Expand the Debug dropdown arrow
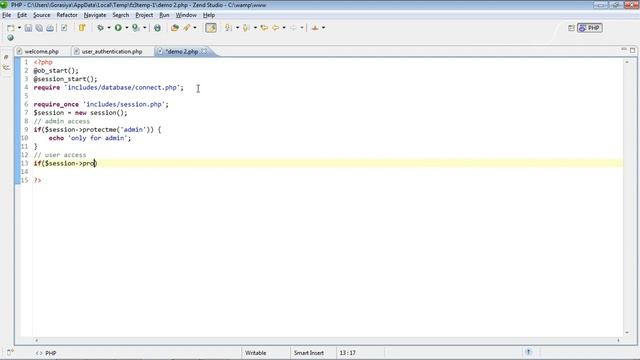 109,28
